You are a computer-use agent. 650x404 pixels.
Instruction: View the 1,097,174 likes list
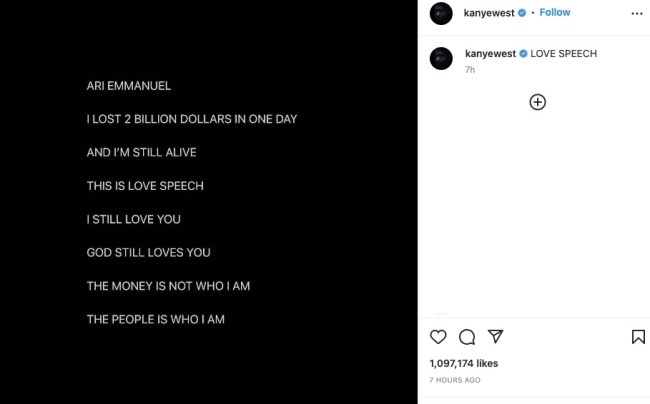[x=463, y=363]
